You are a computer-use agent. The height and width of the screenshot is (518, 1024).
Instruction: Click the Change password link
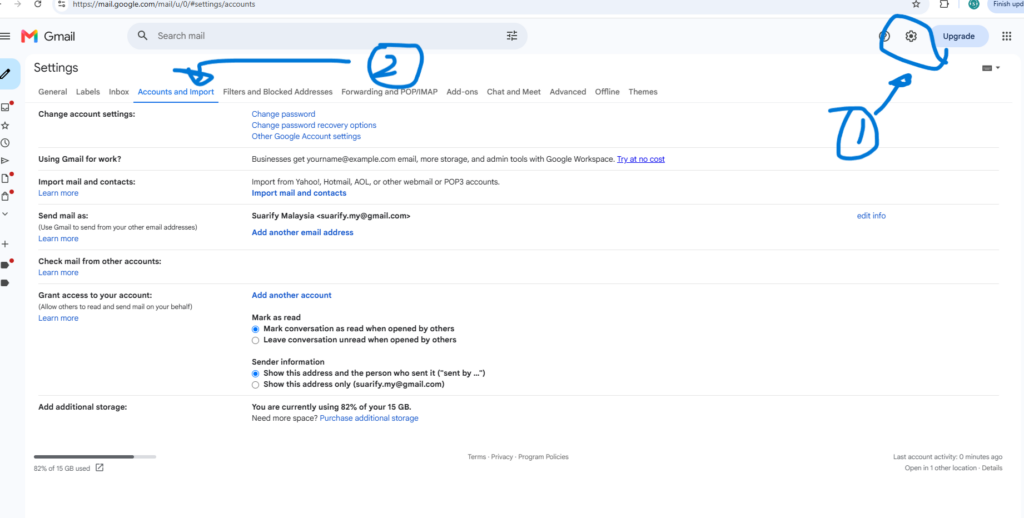click(x=283, y=114)
